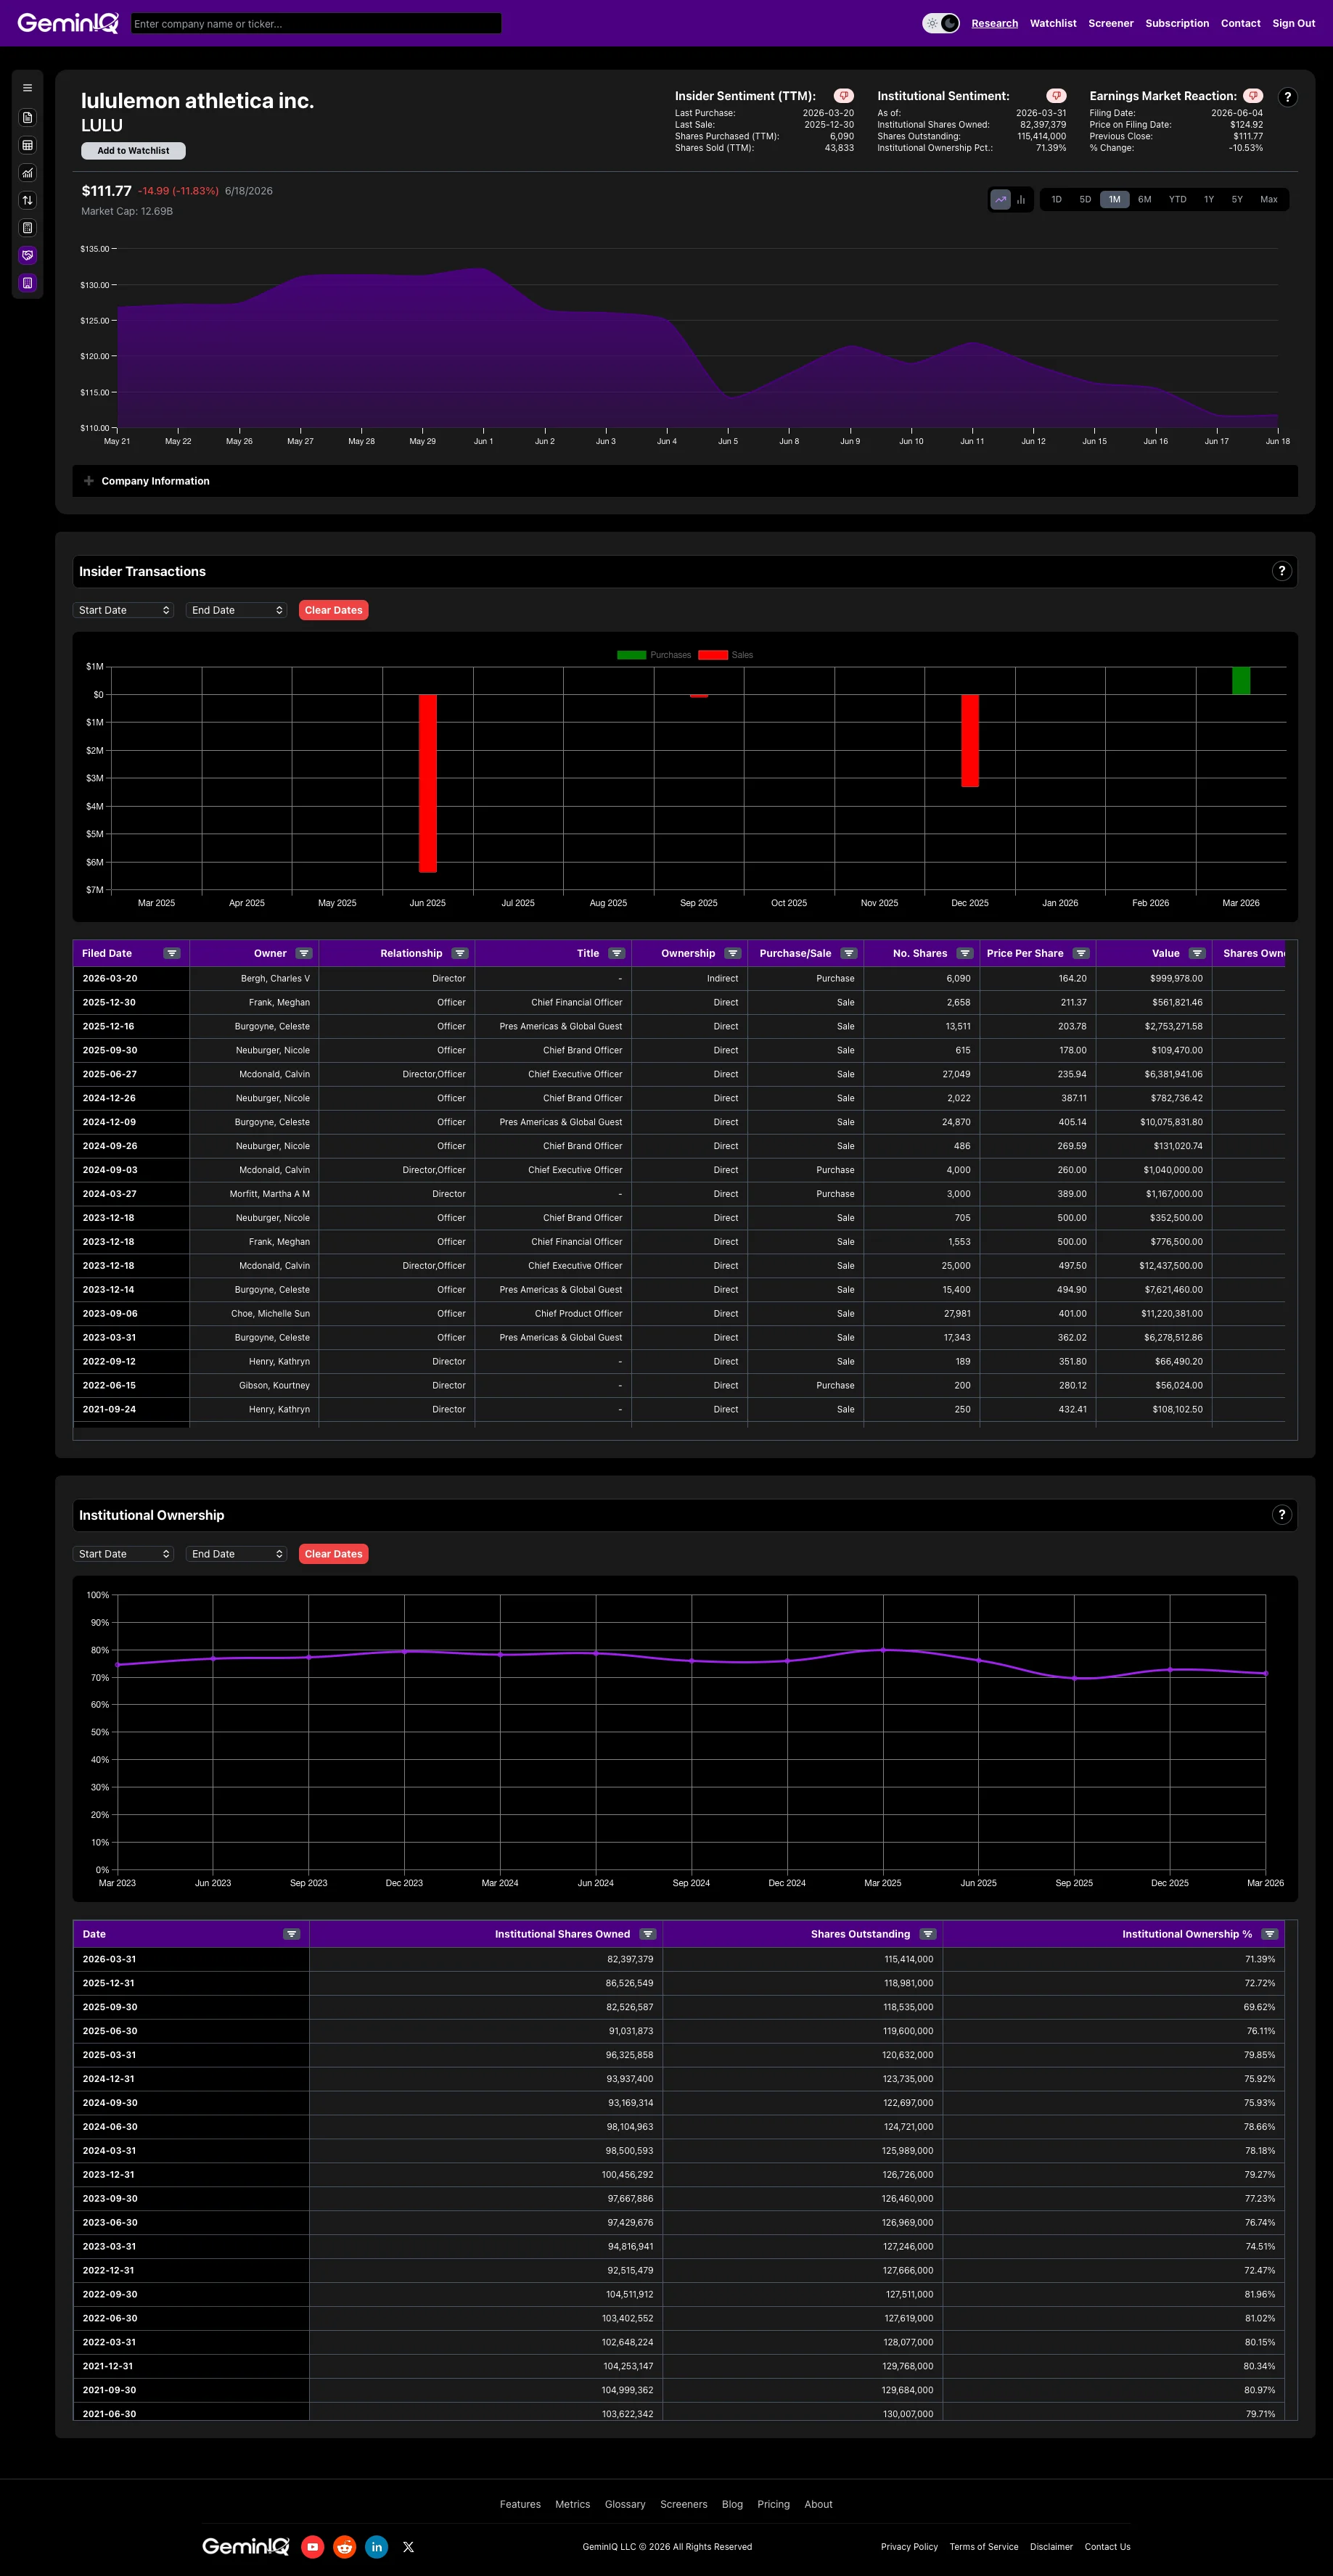
Task: Toggle the light/dark mode switch
Action: (940, 23)
